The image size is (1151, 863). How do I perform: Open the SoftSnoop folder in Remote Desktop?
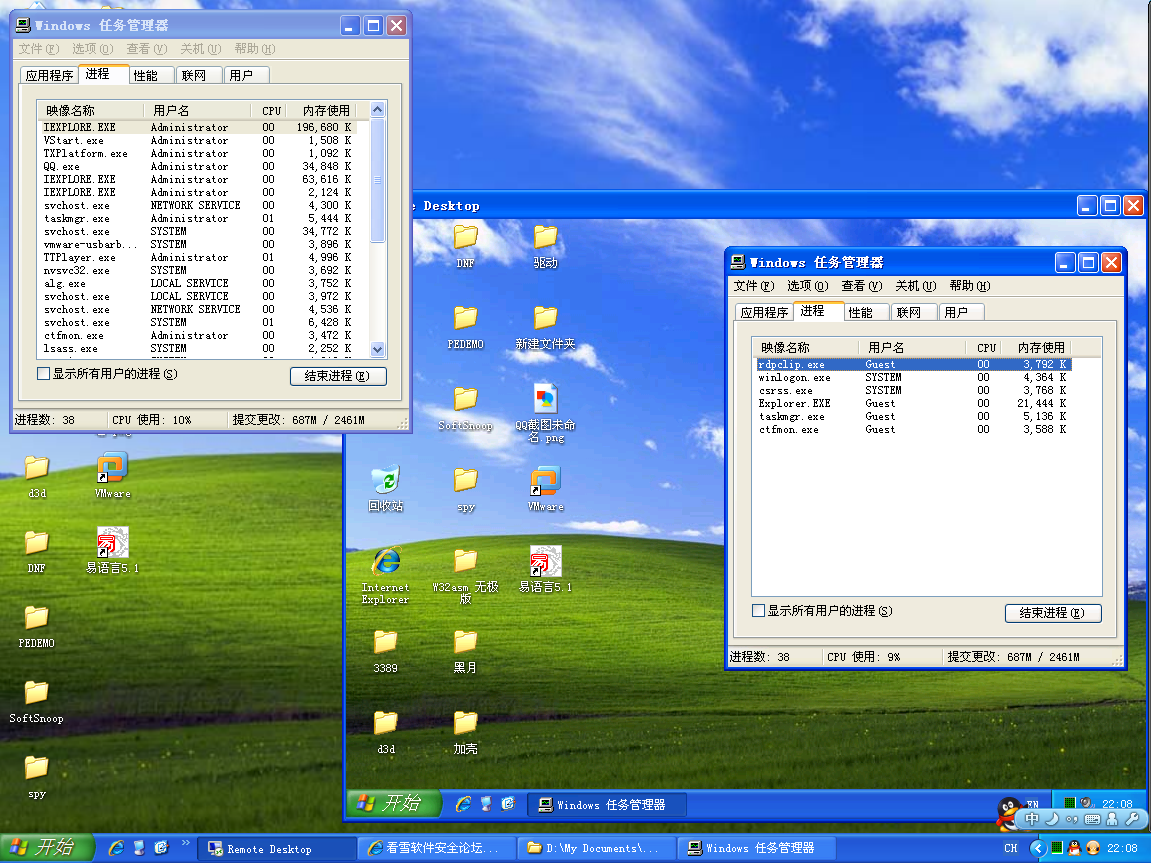(465, 407)
